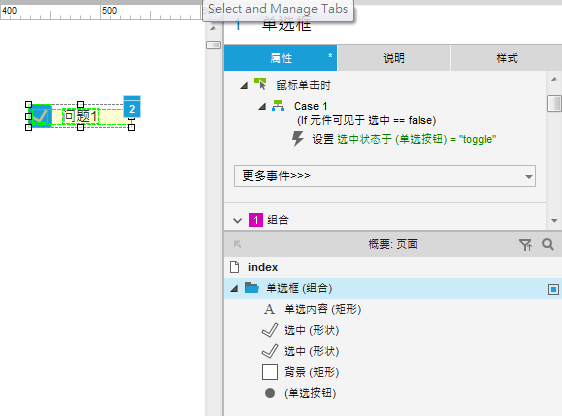
Task: Open the 样式 tab
Action: [x=506, y=58]
